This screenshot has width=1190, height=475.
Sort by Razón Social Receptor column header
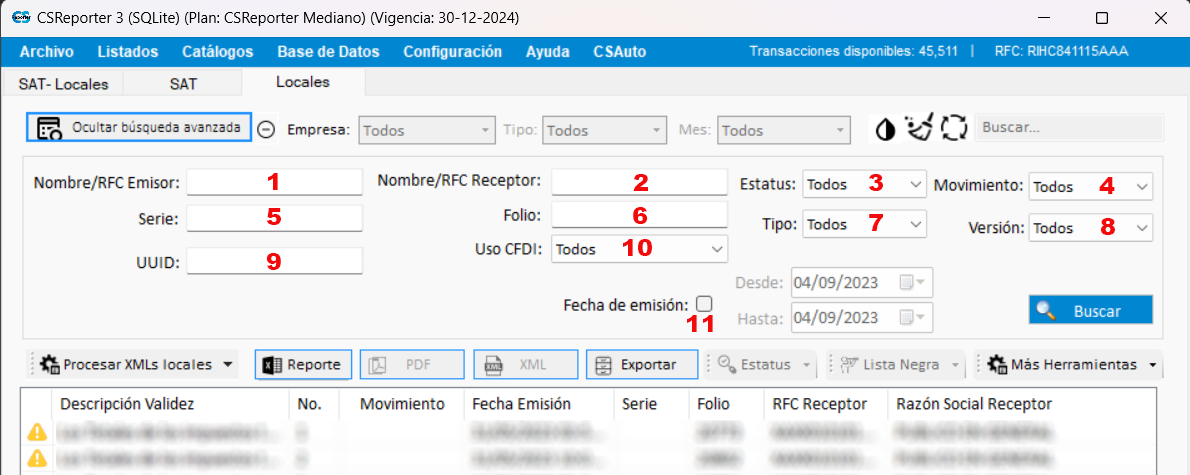[1021, 404]
